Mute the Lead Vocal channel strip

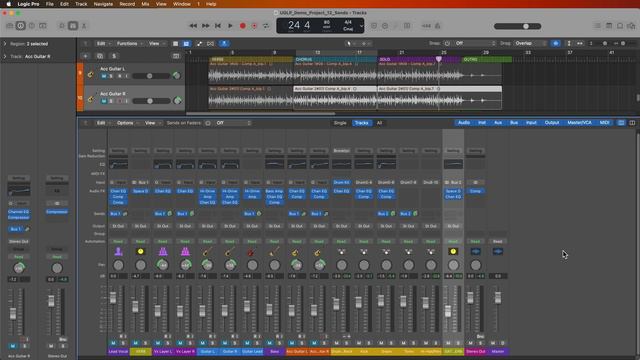[x=113, y=343]
